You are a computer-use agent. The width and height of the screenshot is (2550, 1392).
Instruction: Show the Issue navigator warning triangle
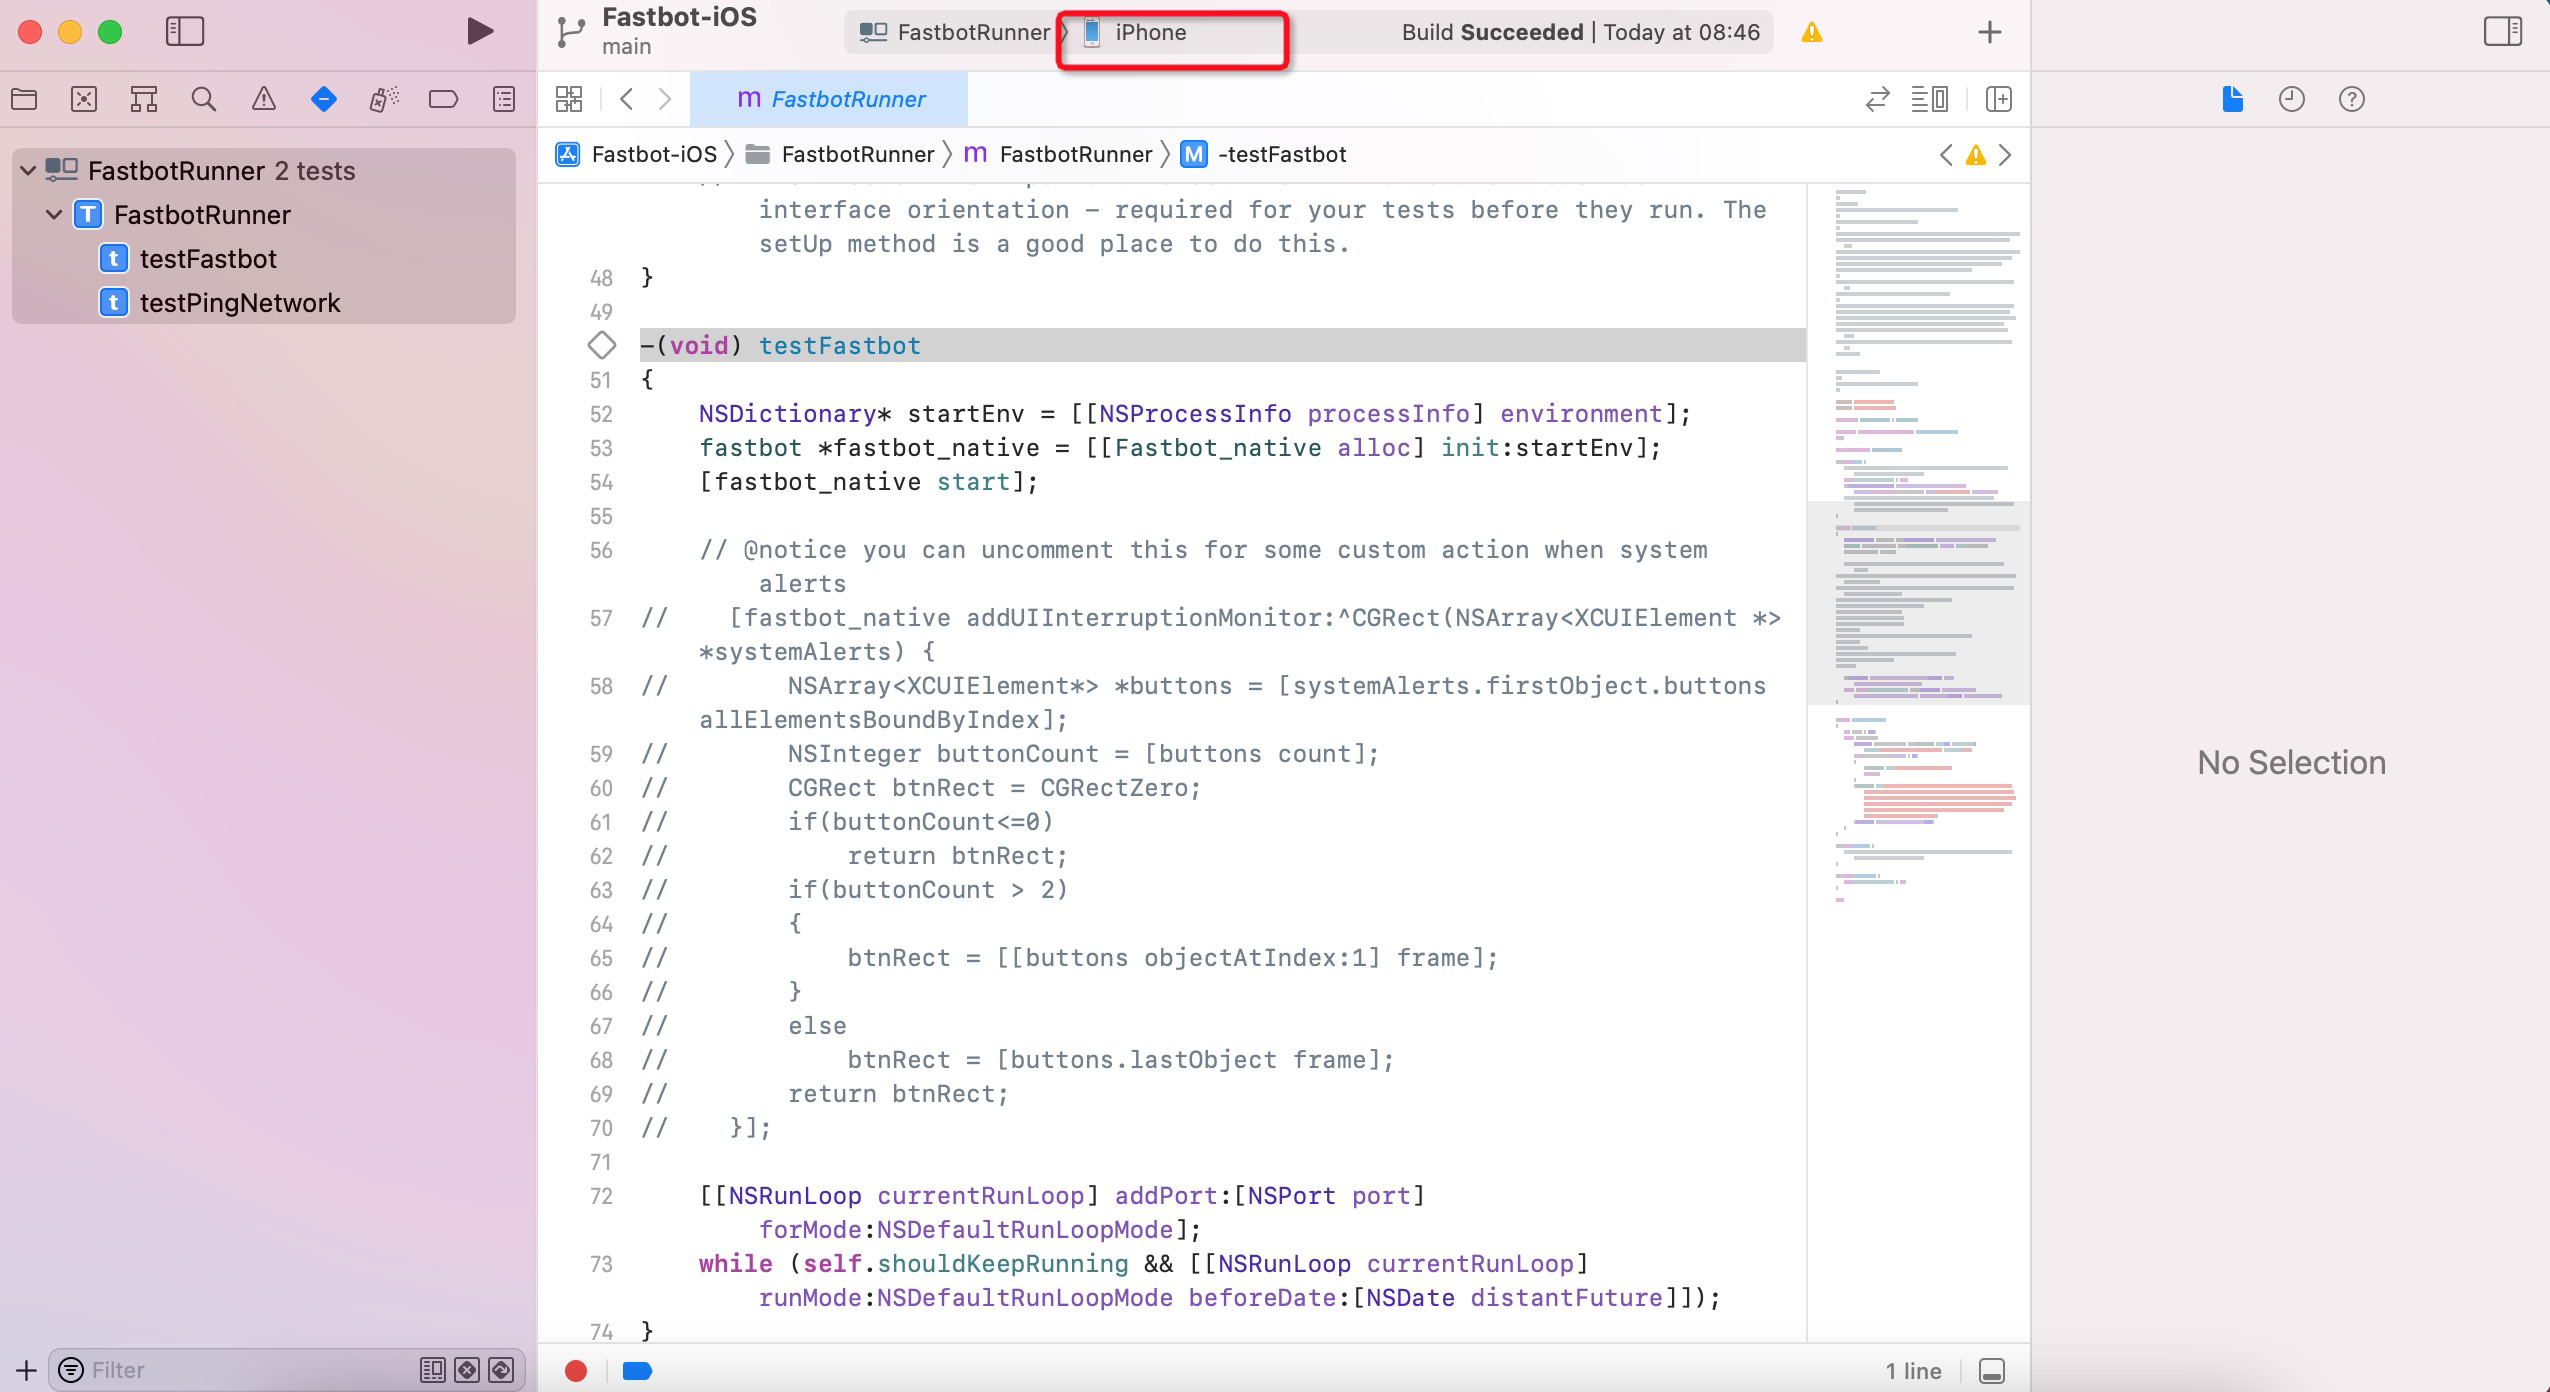pos(264,99)
